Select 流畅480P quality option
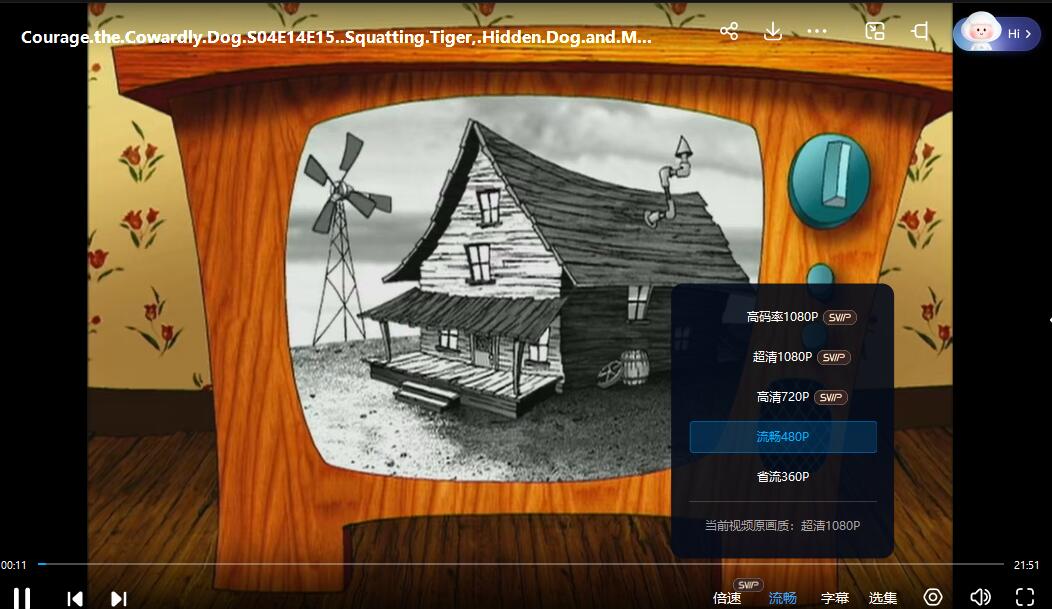Viewport: 1052px width, 609px height. coord(783,437)
